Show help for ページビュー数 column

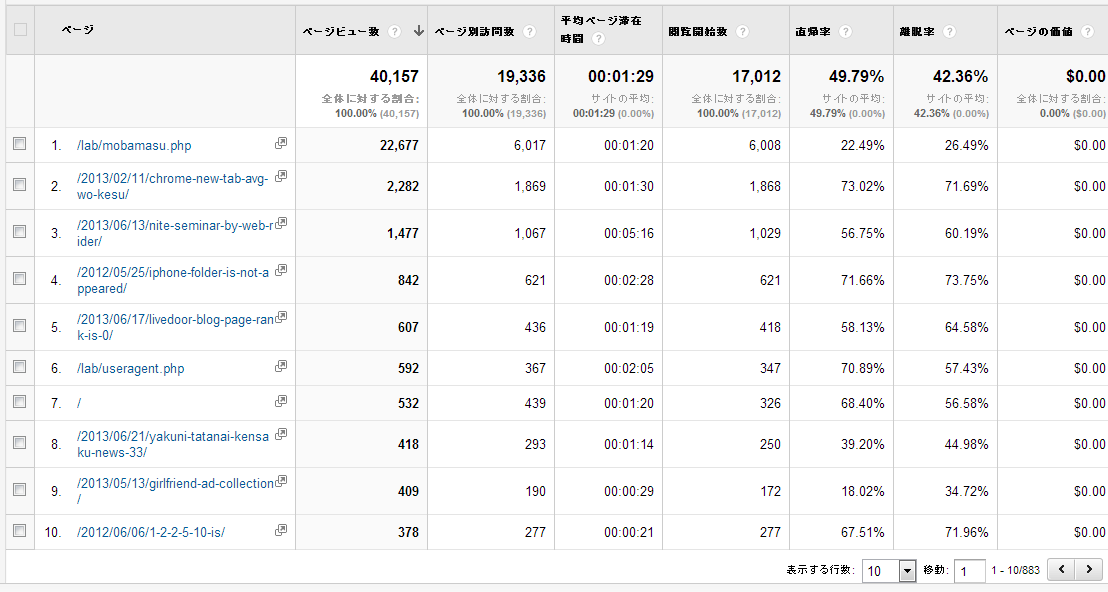(x=396, y=32)
